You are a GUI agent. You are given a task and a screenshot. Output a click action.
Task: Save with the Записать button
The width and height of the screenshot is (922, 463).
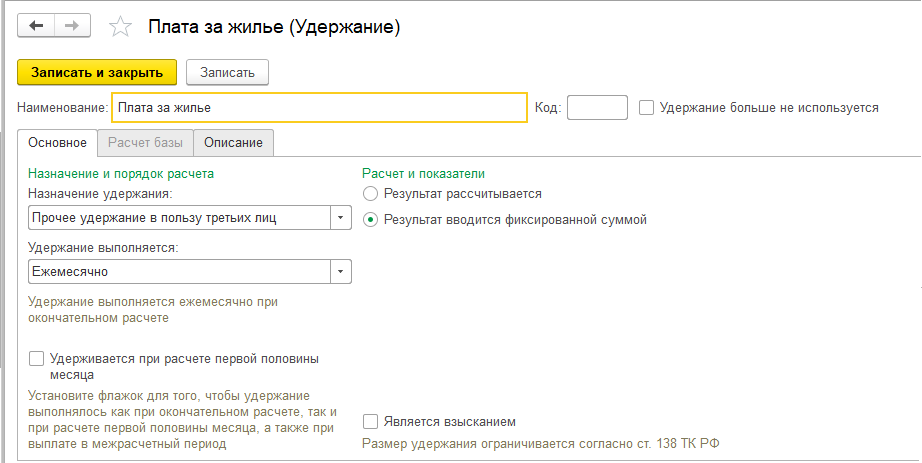tap(227, 72)
